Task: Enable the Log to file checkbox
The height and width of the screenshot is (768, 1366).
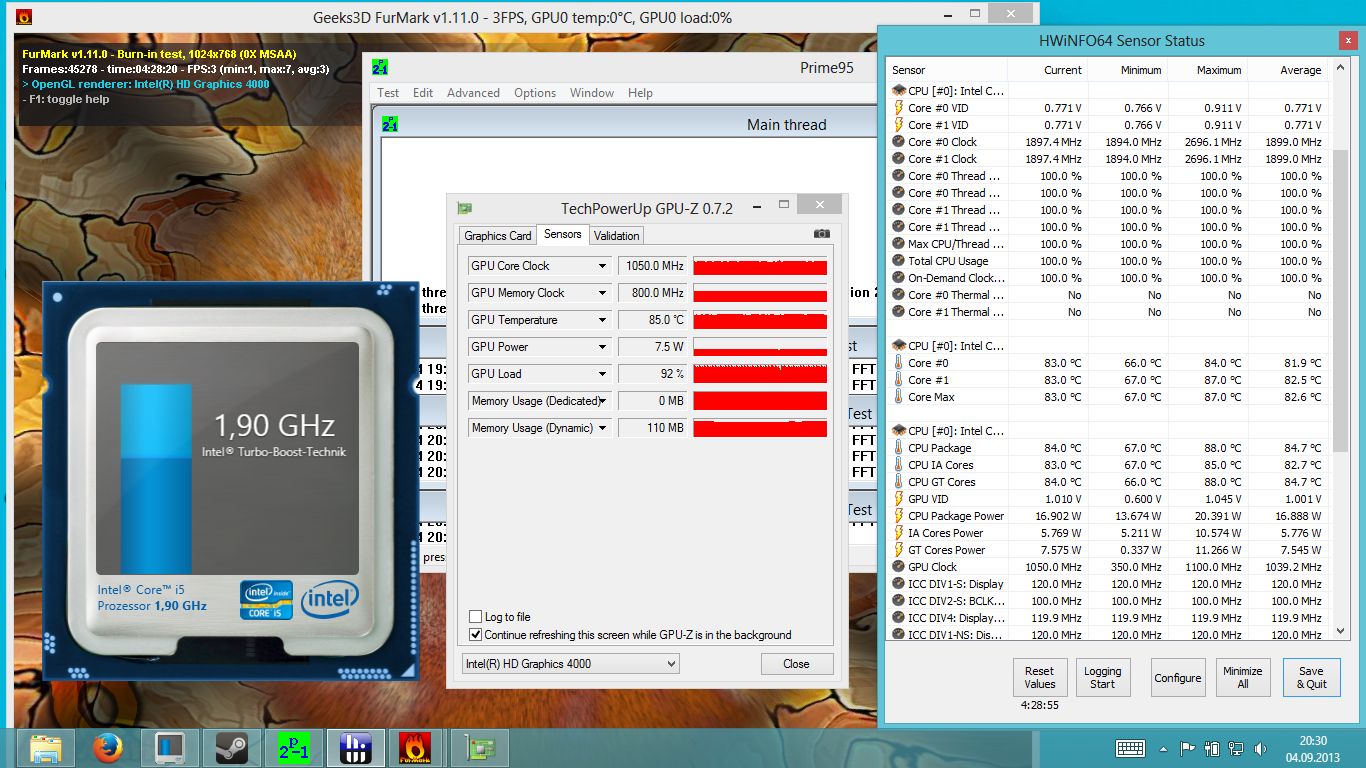Action: 476,617
